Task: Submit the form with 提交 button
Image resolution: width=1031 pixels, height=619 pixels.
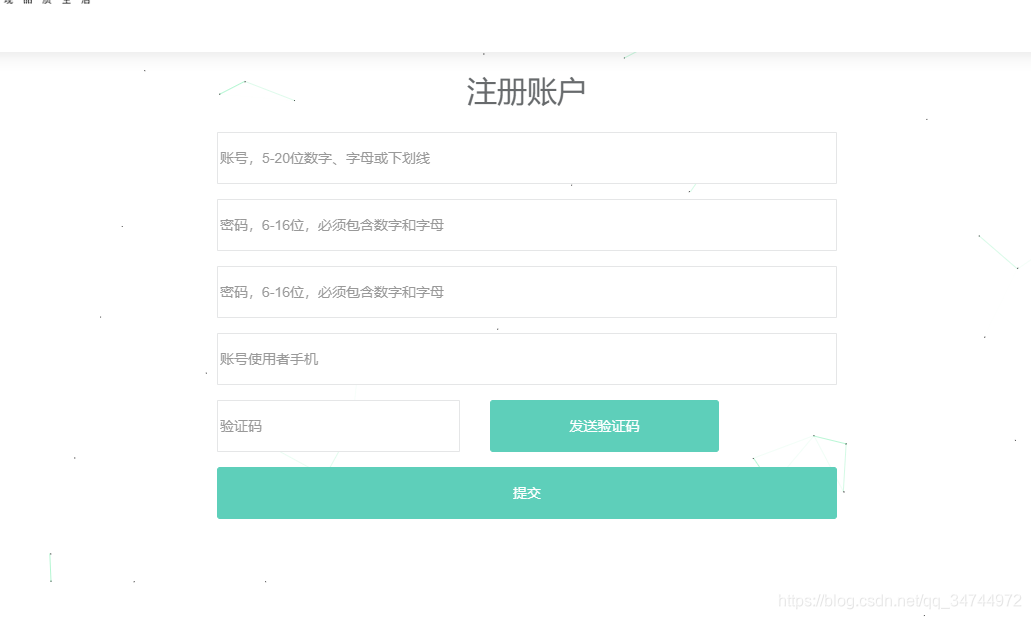Action: (527, 493)
